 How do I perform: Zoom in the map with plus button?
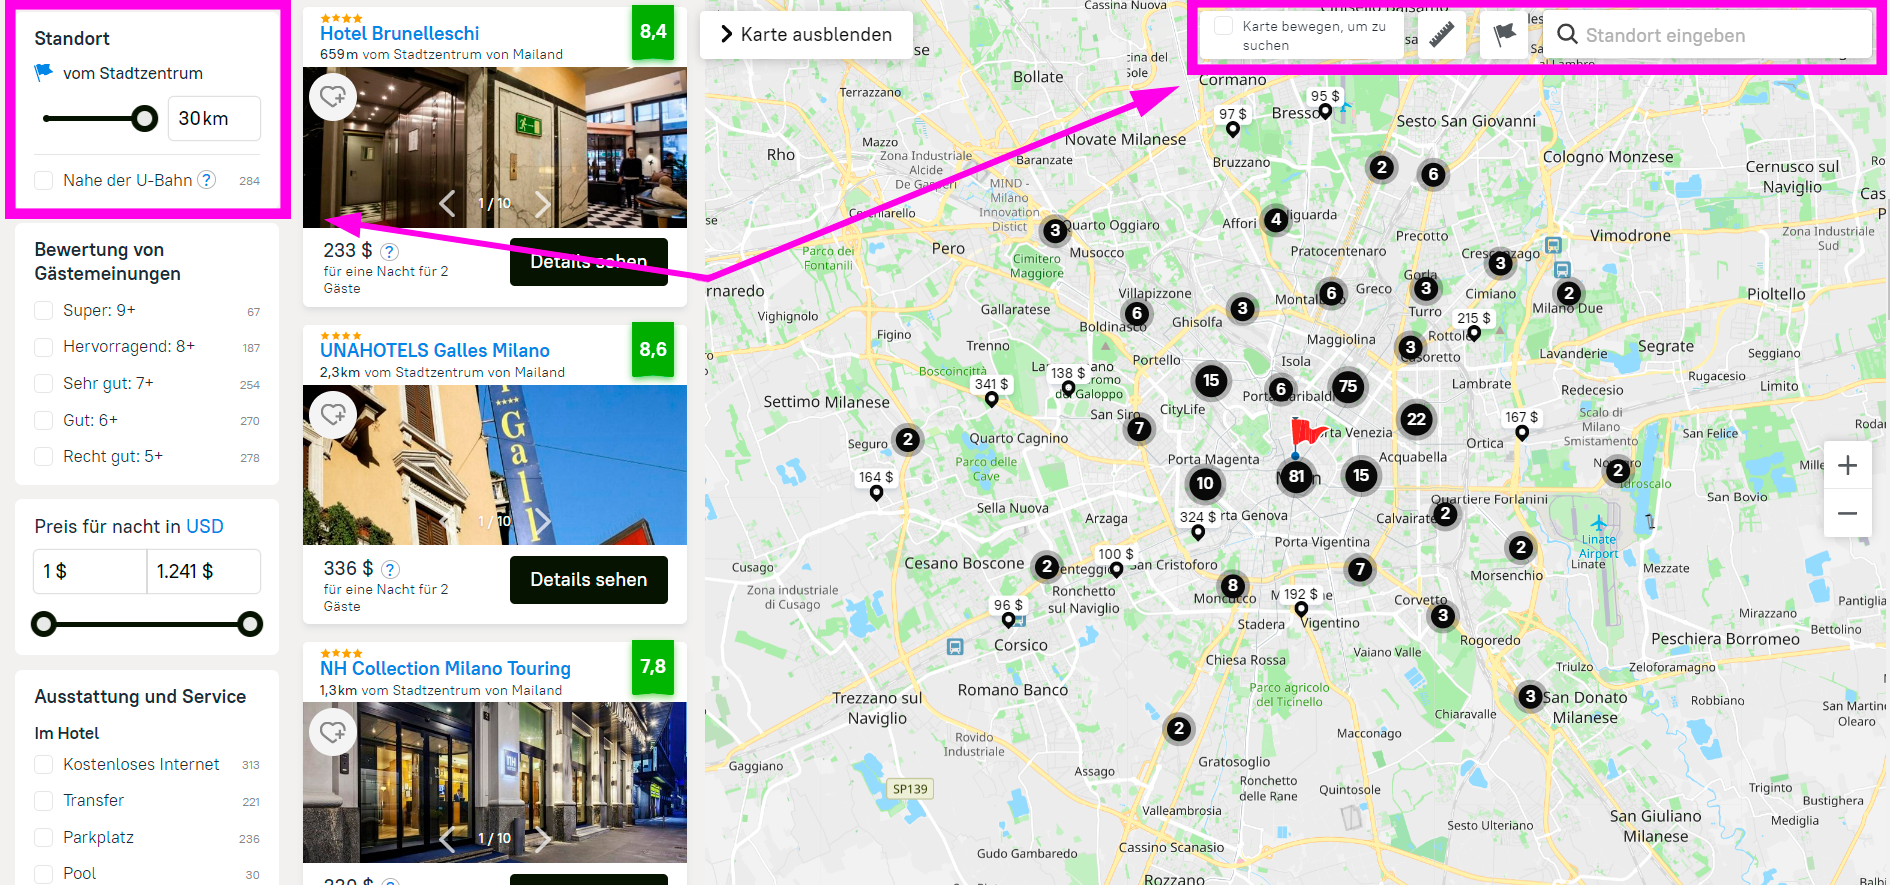1847,465
